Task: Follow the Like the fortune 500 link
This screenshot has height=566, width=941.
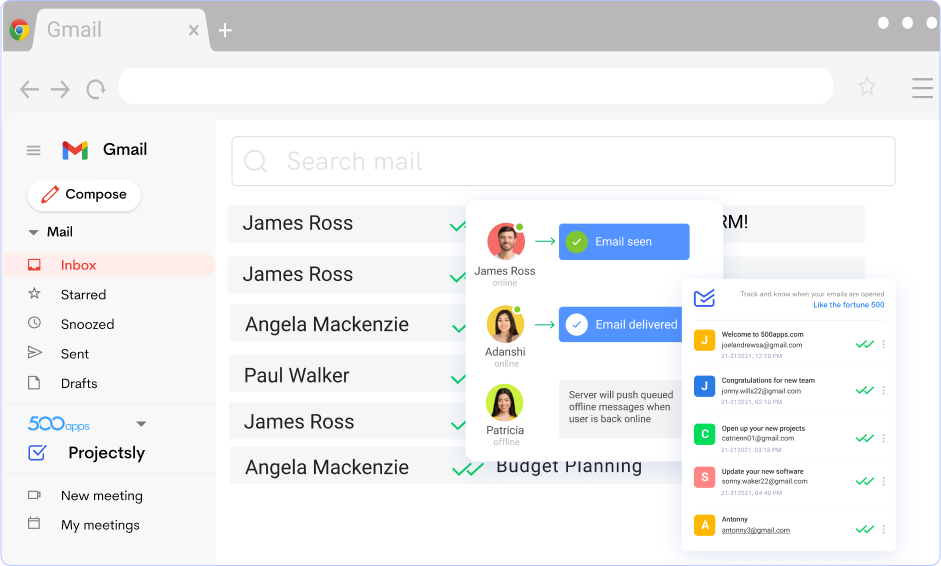Action: [x=849, y=305]
